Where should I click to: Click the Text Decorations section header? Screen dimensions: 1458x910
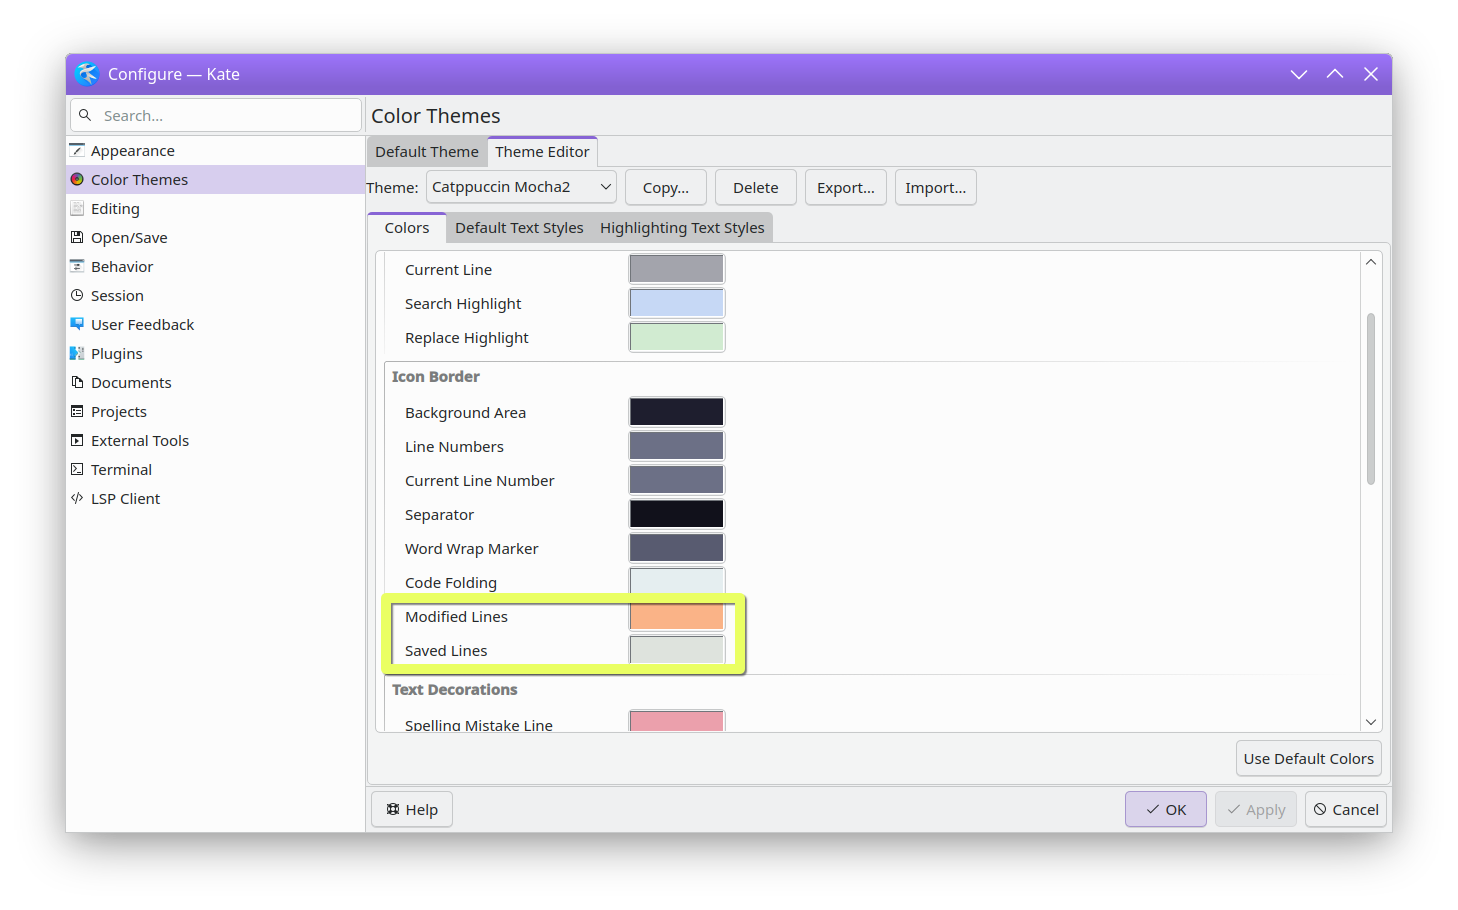click(455, 689)
